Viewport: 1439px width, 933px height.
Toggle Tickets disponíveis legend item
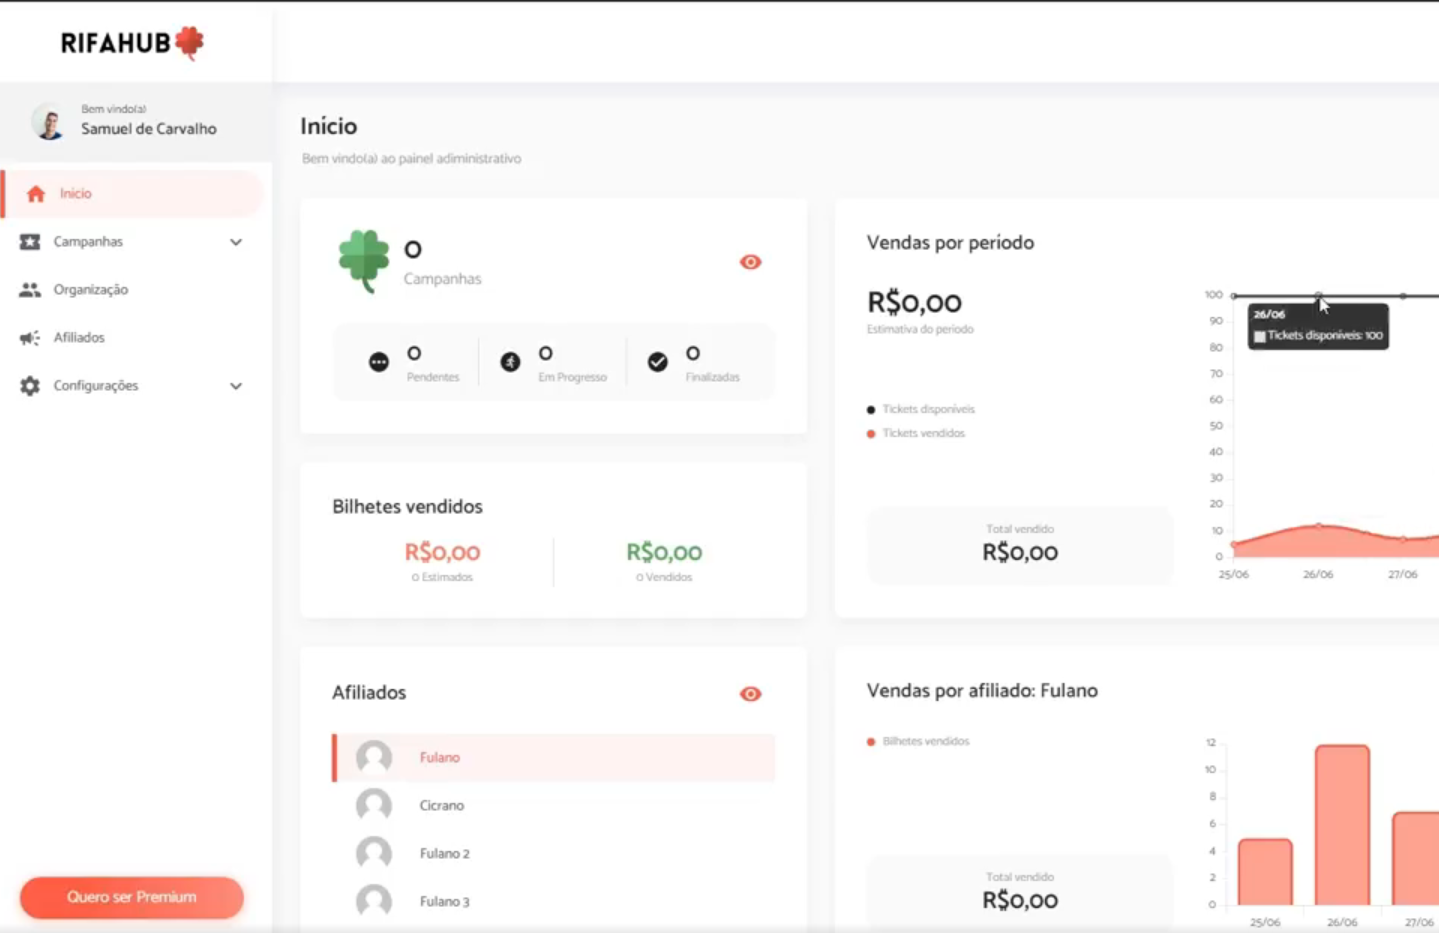921,410
